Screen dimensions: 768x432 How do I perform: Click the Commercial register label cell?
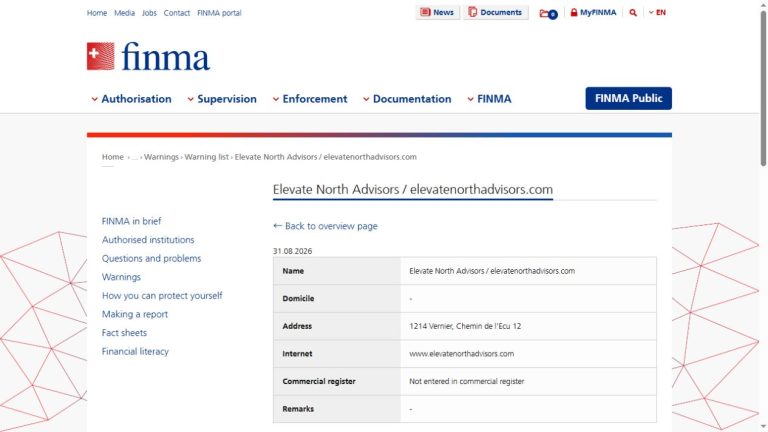pos(337,381)
